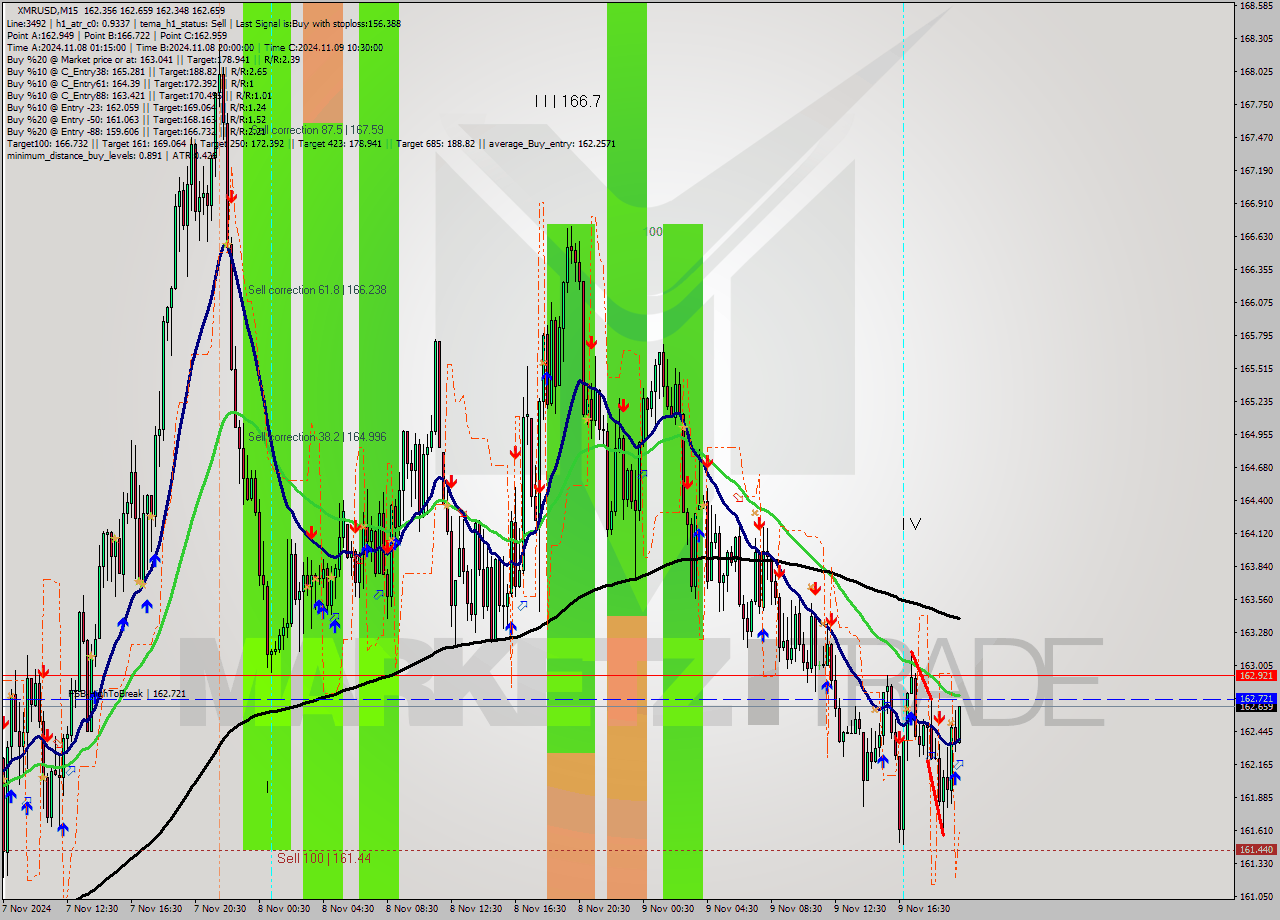Click the '8 Nov 00:30' time axis label
Viewport: 1280px width, 920px height.
click(284, 910)
